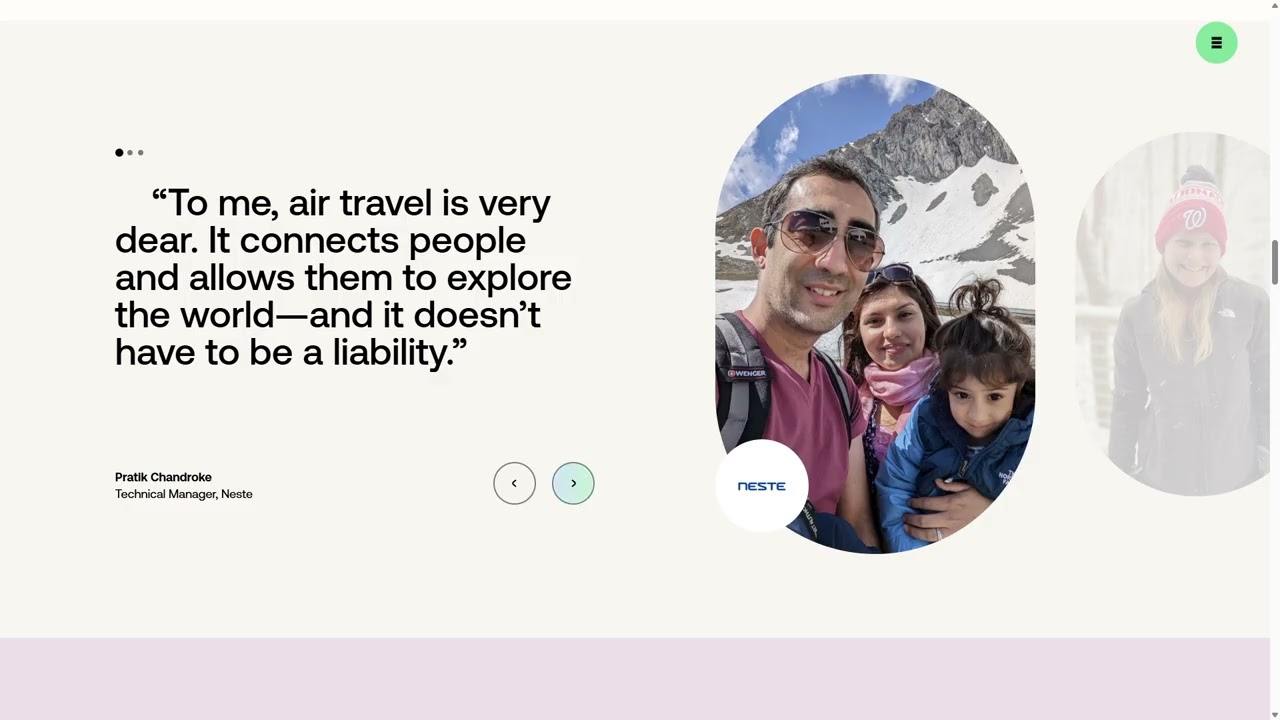This screenshot has height=720, width=1280.
Task: Go to the previous testimonial arrow
Action: point(514,483)
